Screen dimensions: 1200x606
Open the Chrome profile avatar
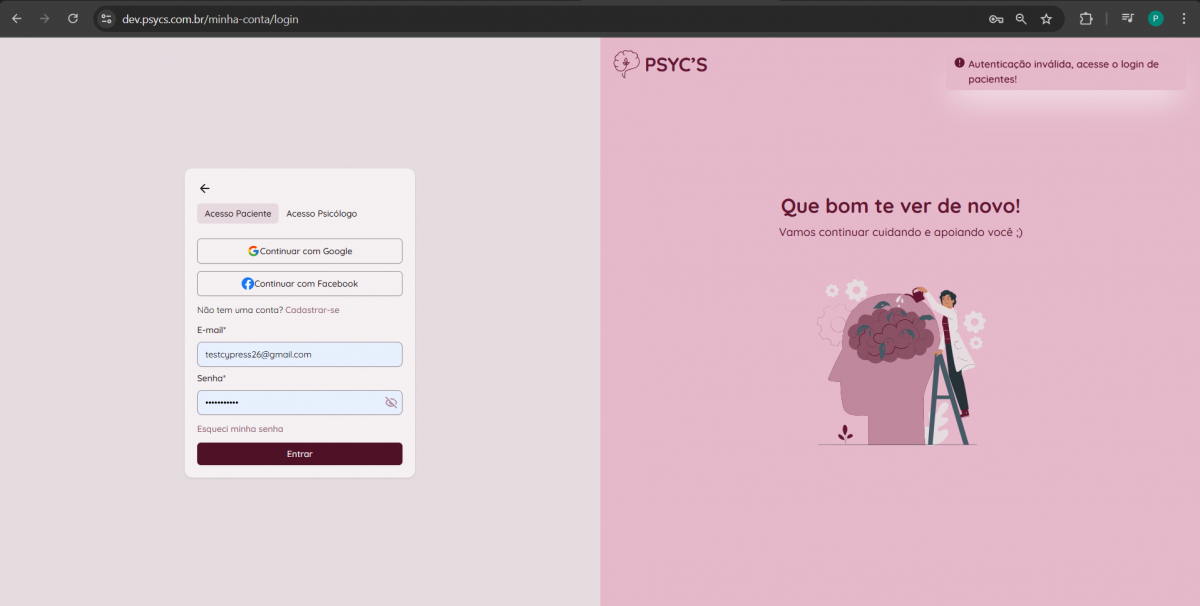(1156, 19)
